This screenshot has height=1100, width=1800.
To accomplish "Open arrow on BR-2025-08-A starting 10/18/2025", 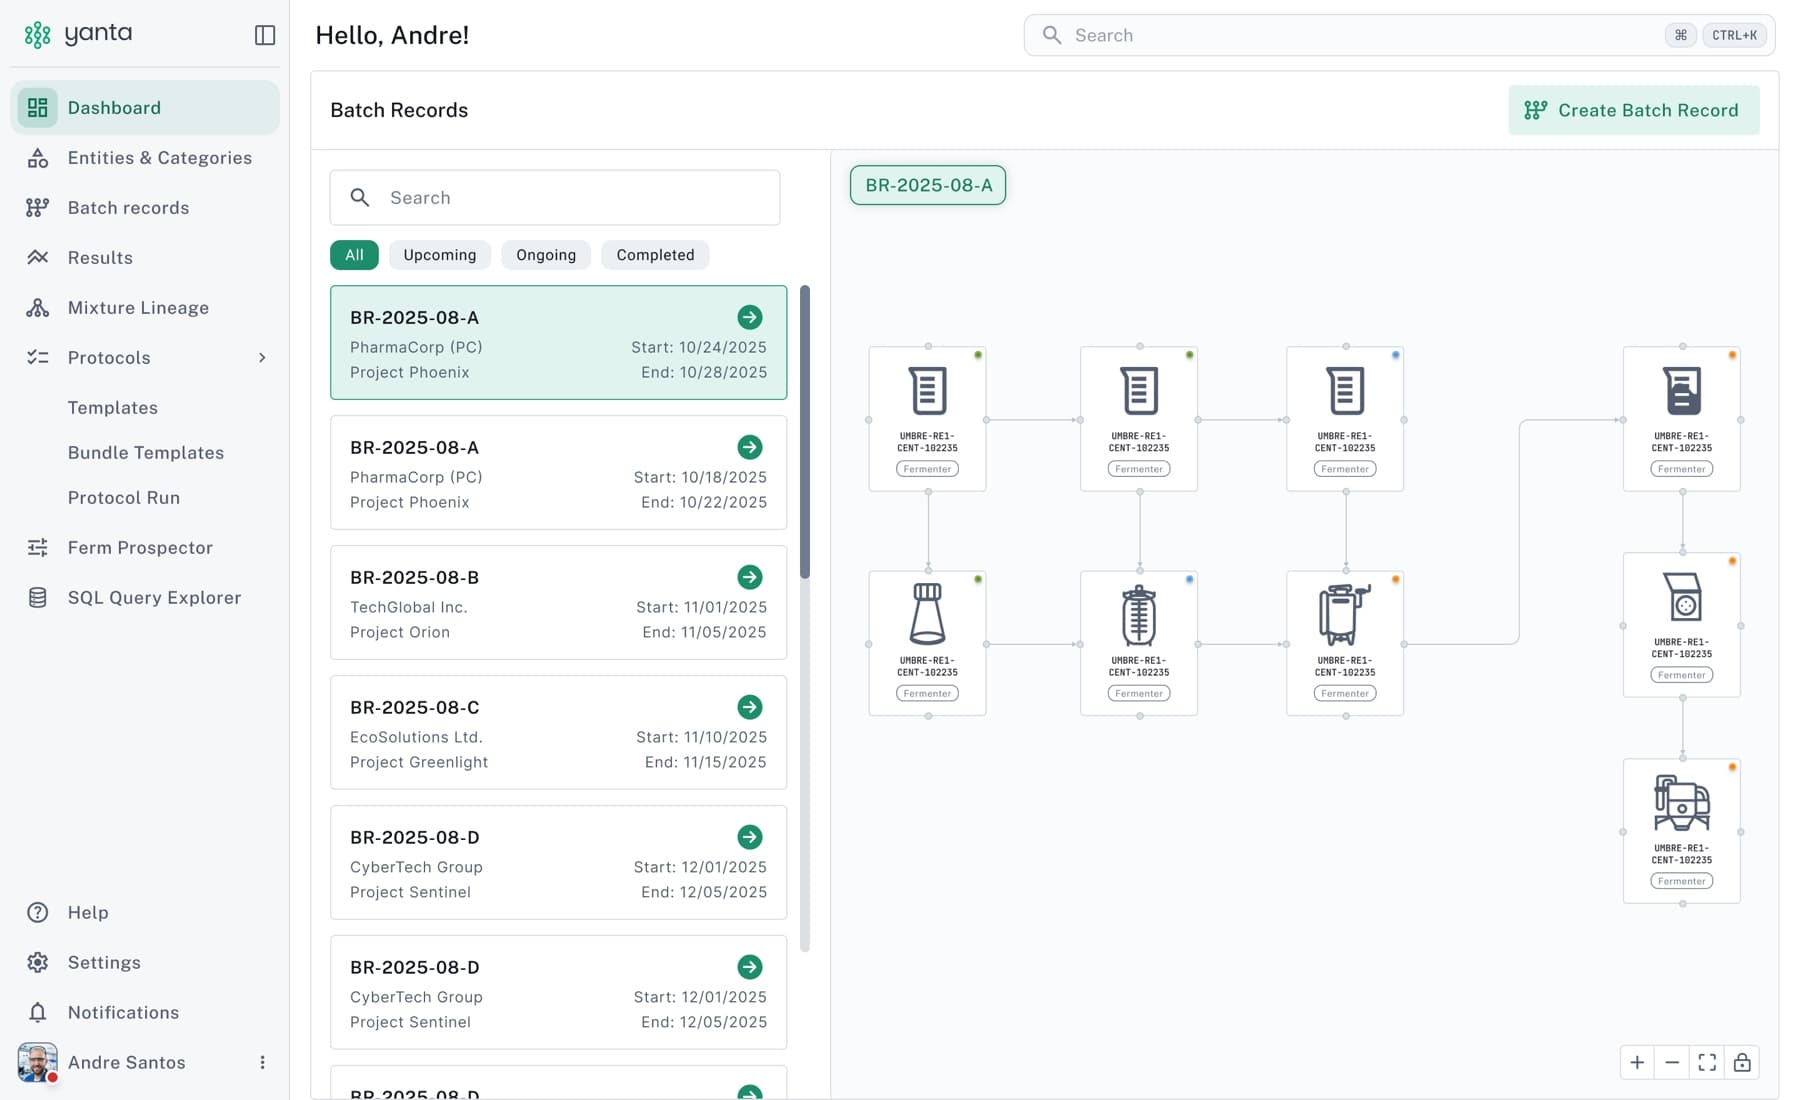I will 750,448.
